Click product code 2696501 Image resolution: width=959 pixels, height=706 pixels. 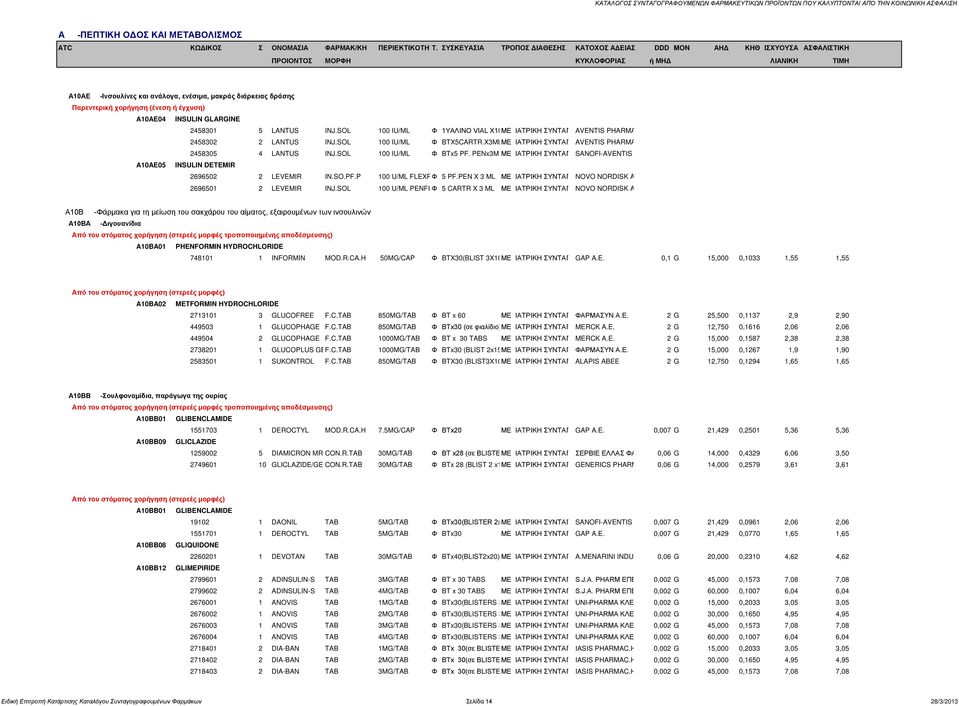point(203,188)
